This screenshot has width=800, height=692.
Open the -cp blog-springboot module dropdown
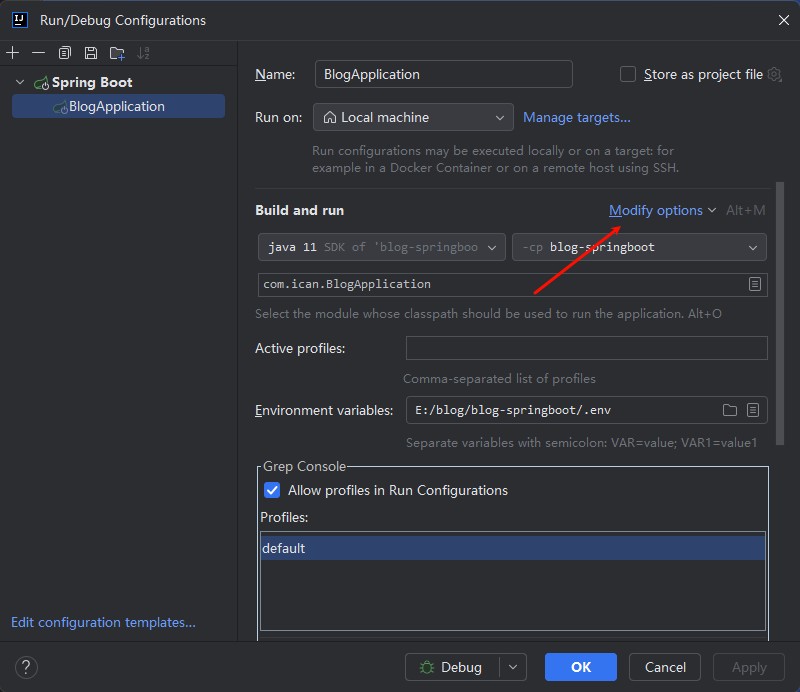pyautogui.click(x=639, y=248)
